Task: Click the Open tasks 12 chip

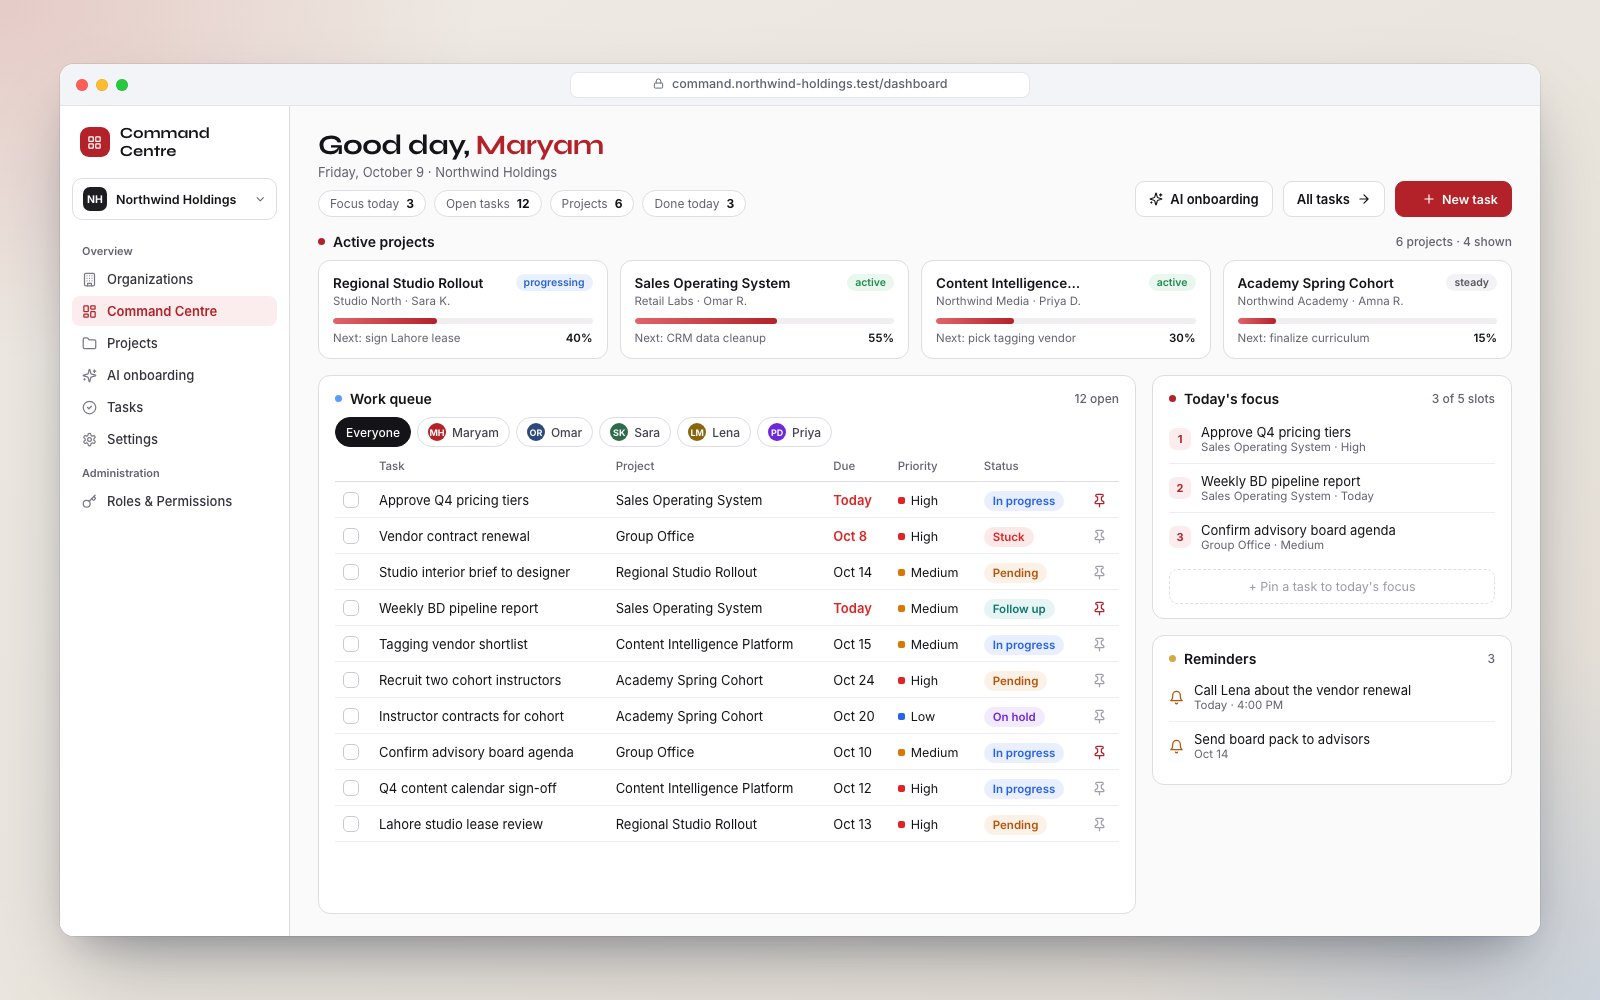Action: click(x=488, y=203)
